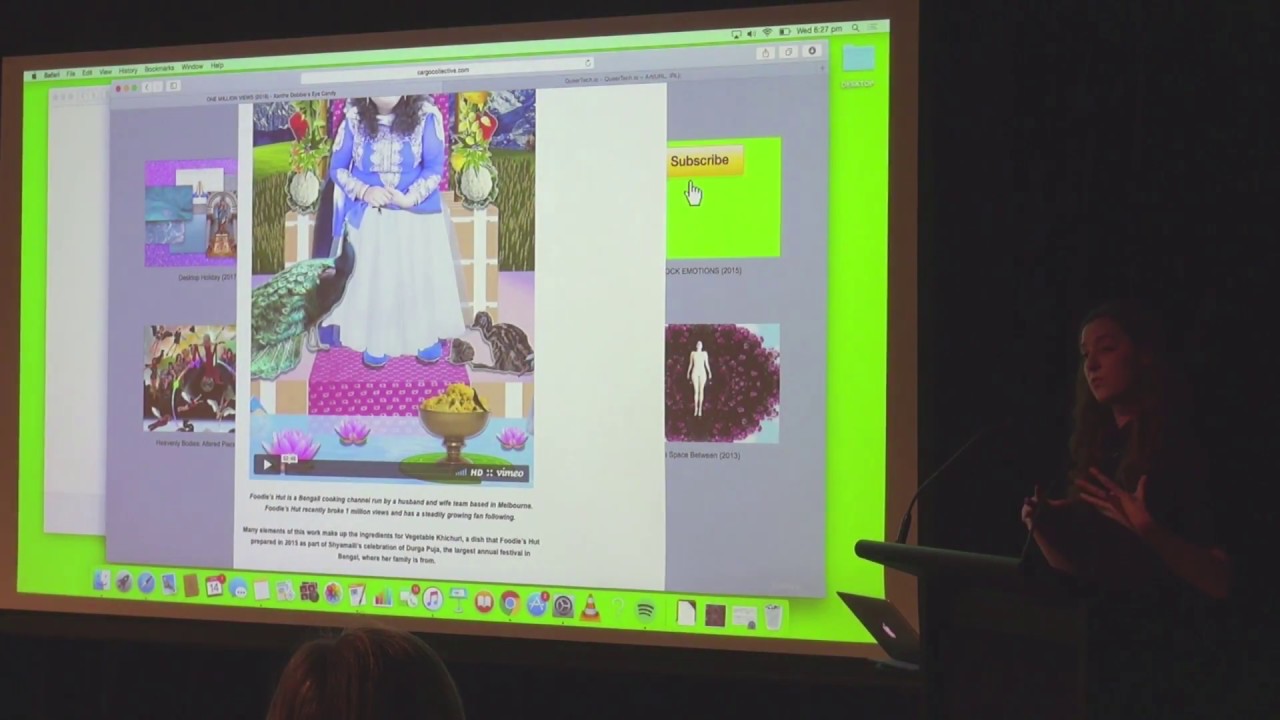Open Numbers from the Dock

click(x=383, y=597)
